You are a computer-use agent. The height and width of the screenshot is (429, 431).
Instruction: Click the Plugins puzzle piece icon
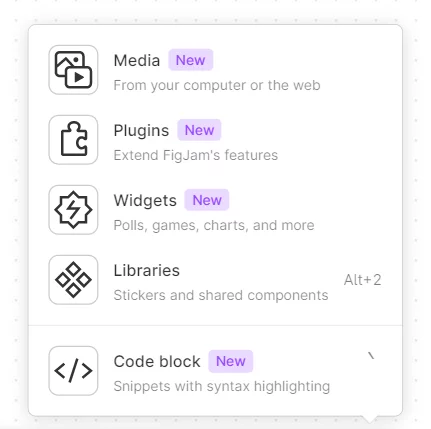tap(73, 140)
